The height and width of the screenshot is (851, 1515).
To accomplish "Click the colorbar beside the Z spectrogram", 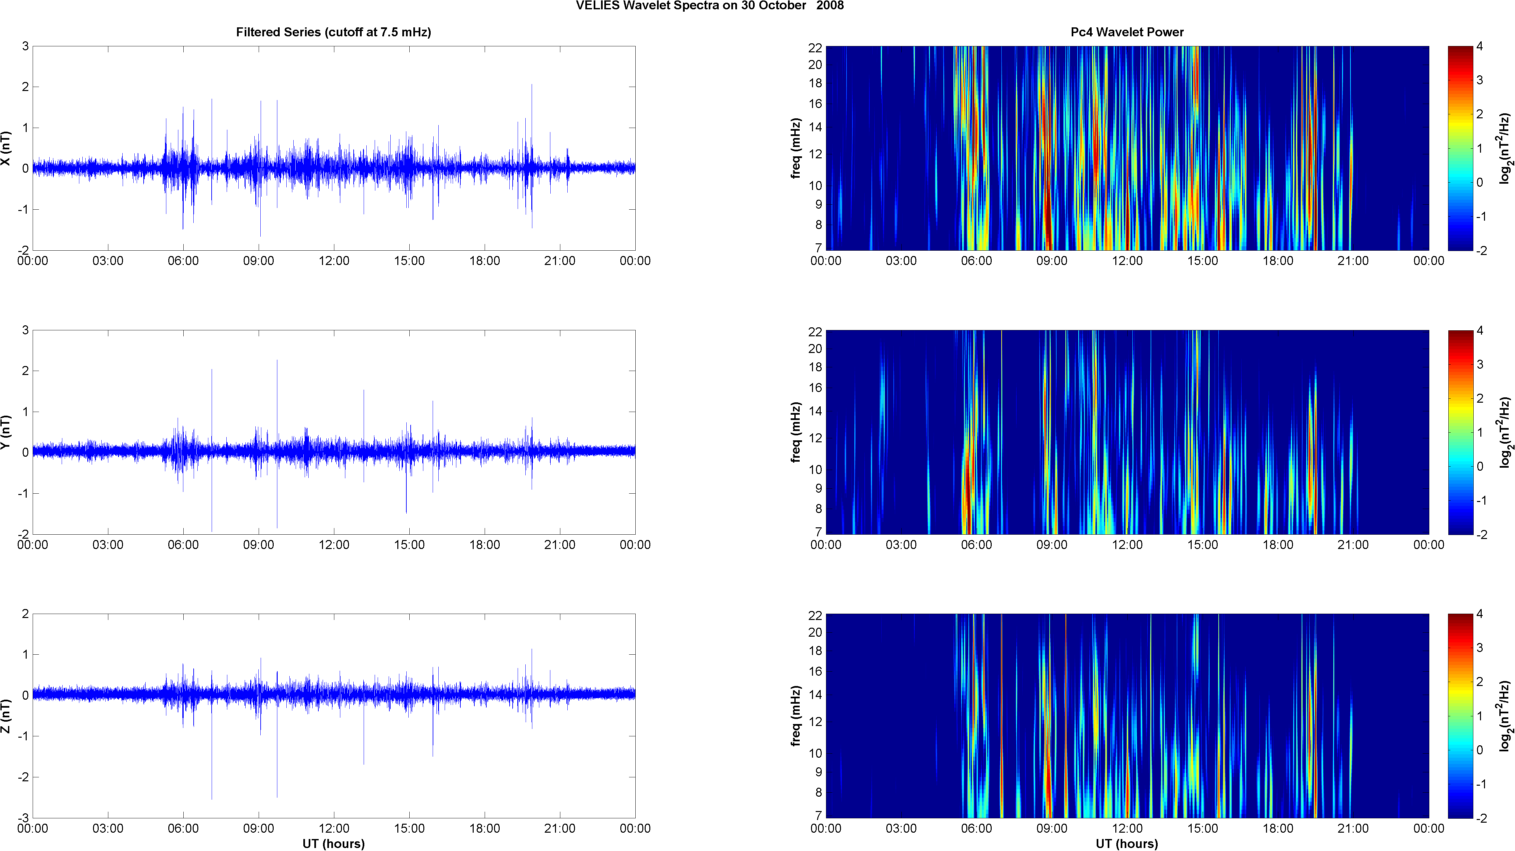I will tap(1460, 716).
